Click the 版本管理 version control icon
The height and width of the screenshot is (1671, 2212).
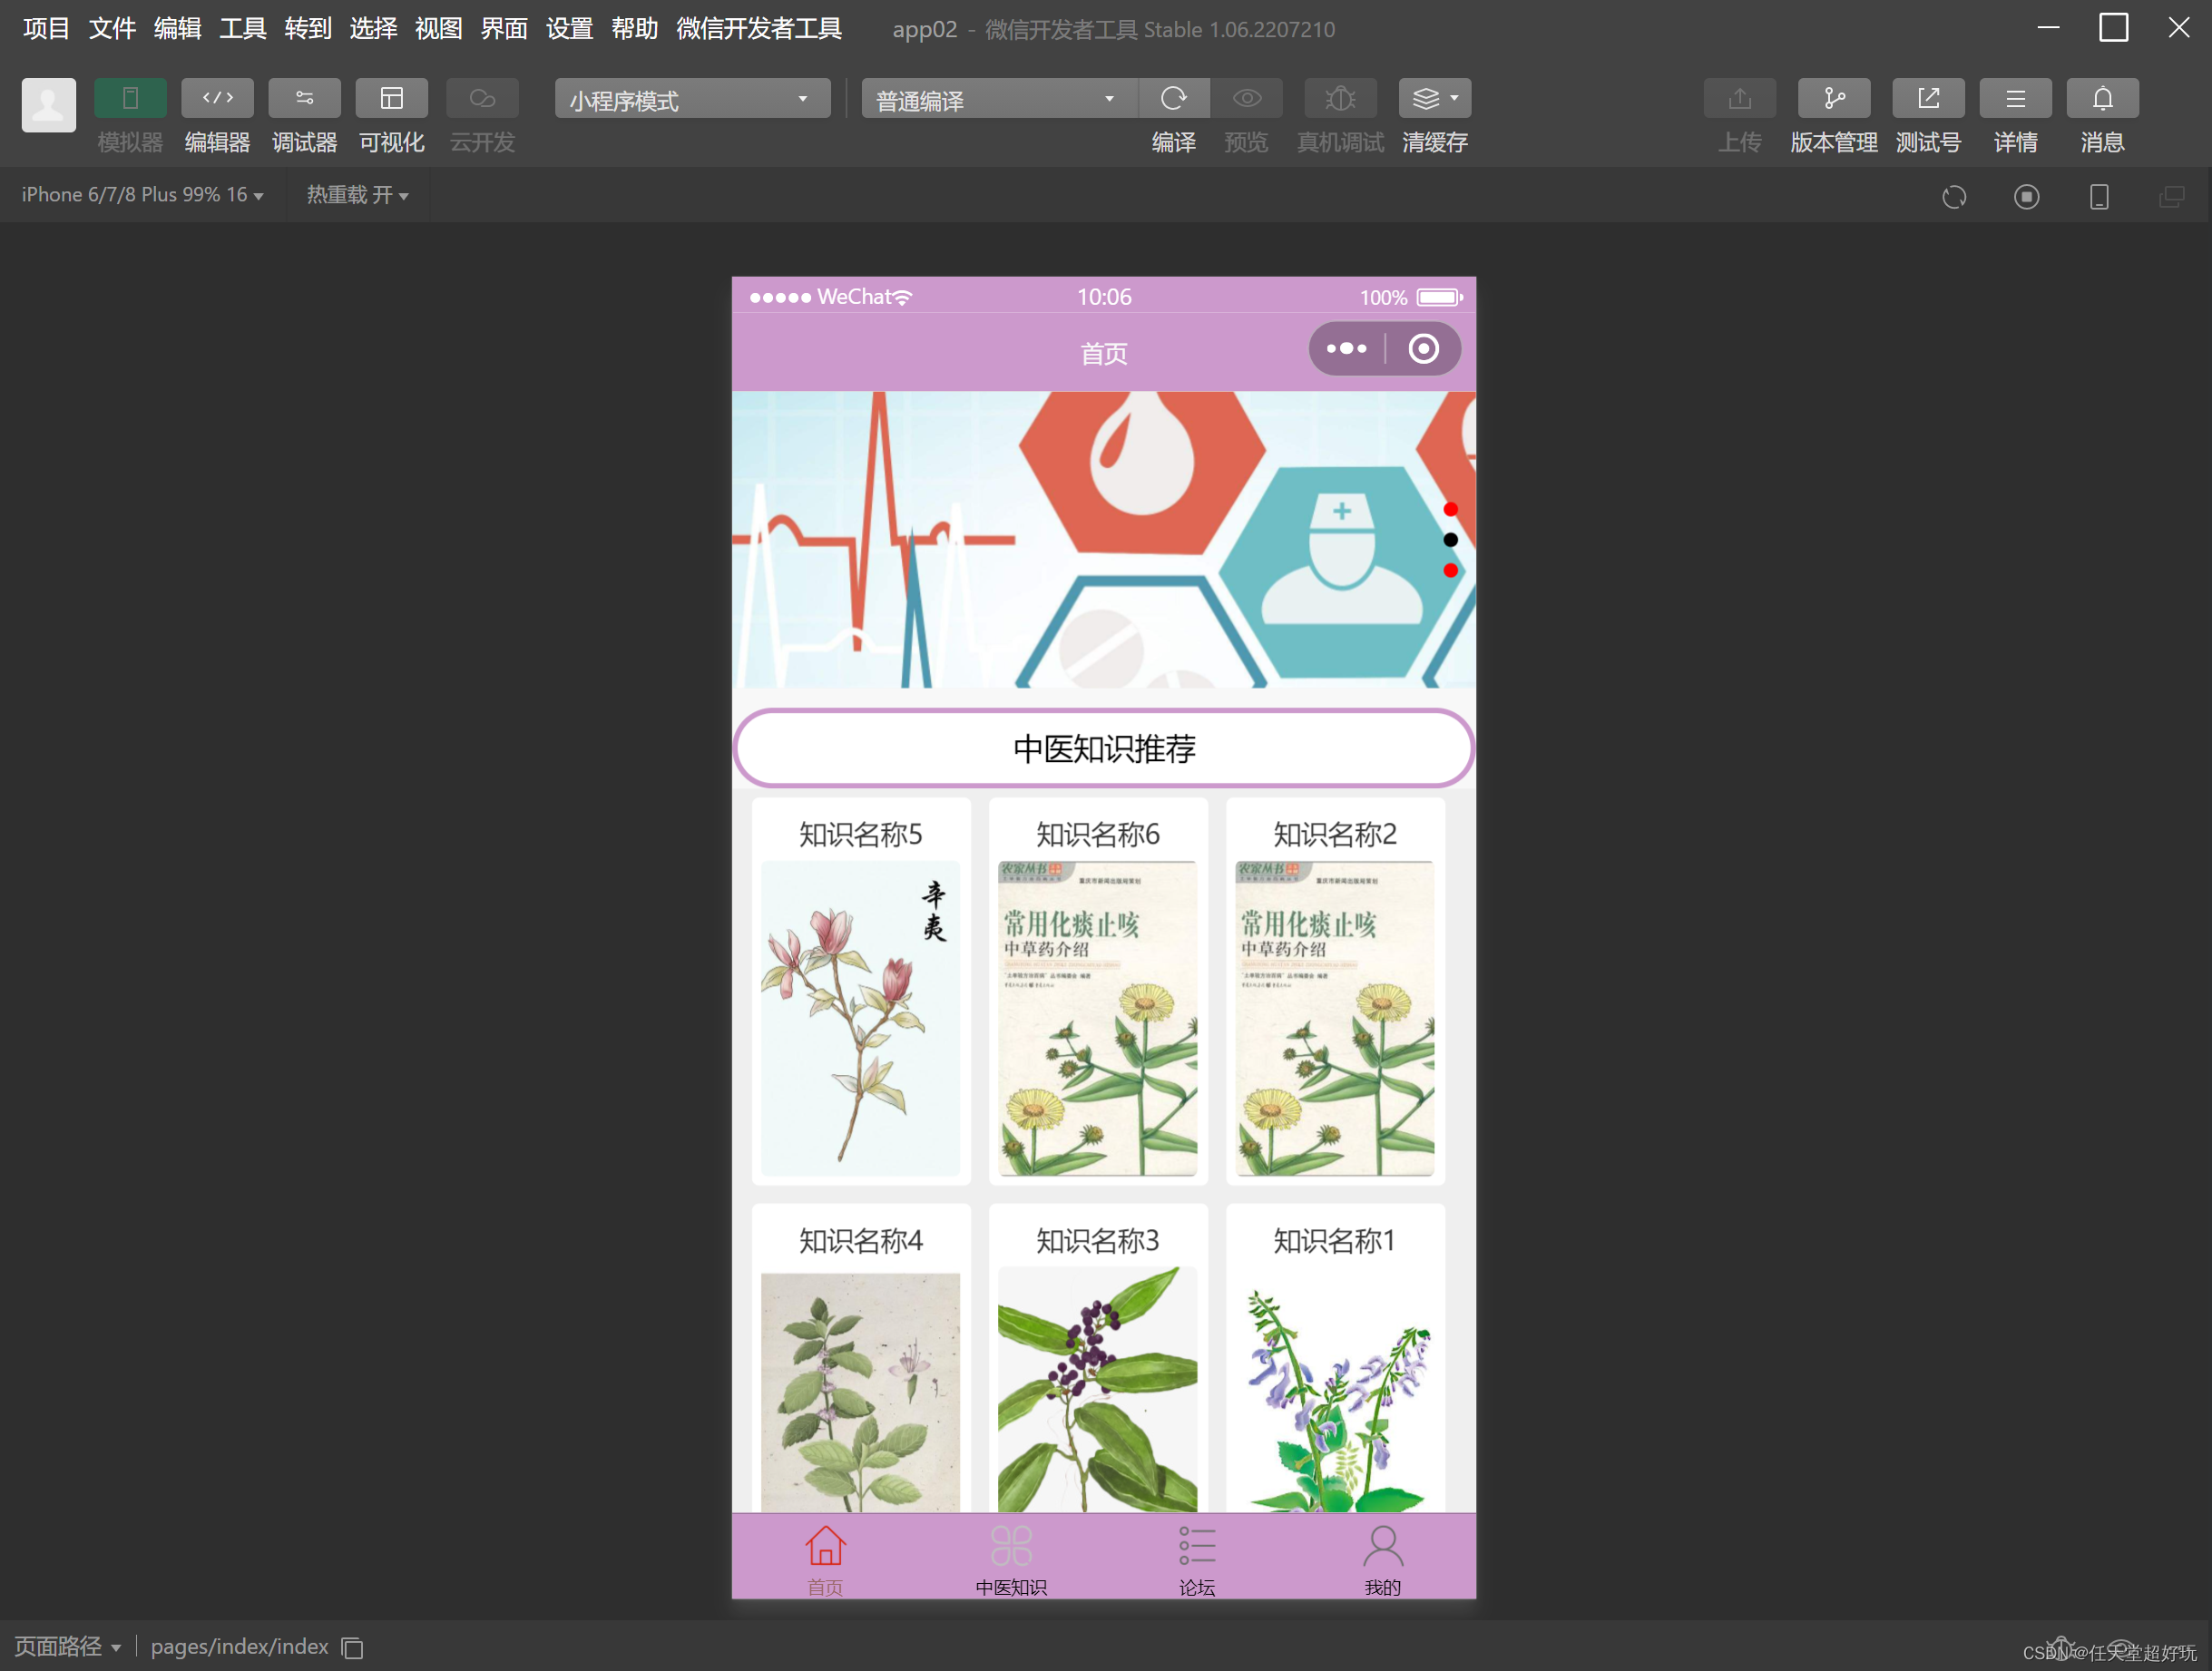[1833, 98]
